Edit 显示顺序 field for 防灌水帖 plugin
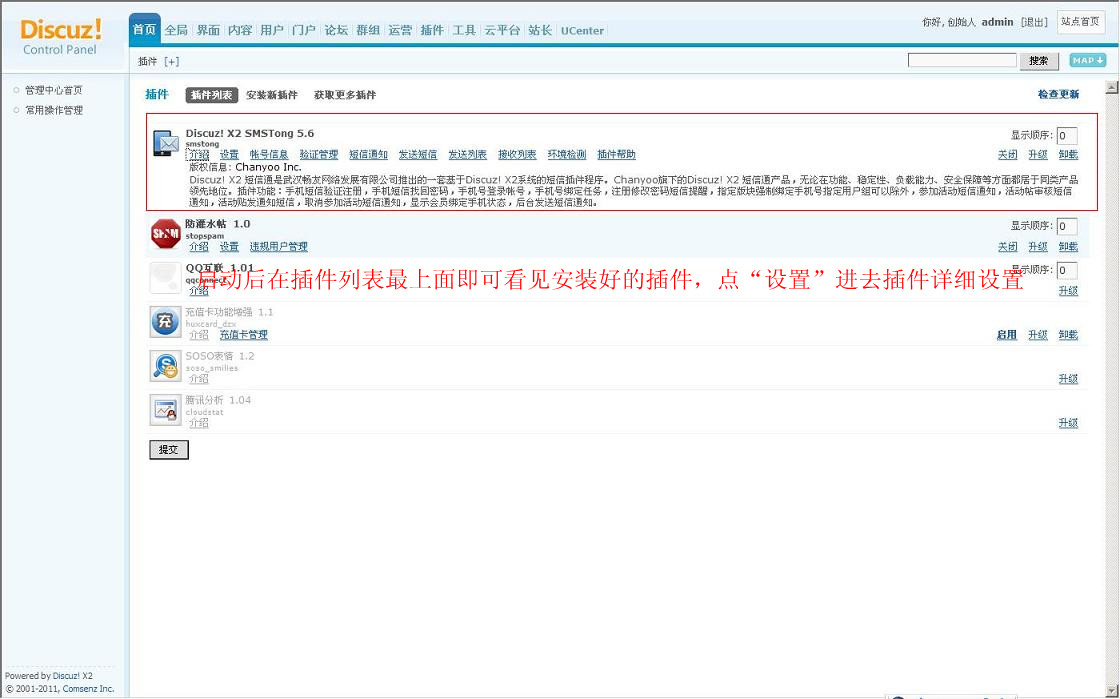 click(x=1066, y=226)
